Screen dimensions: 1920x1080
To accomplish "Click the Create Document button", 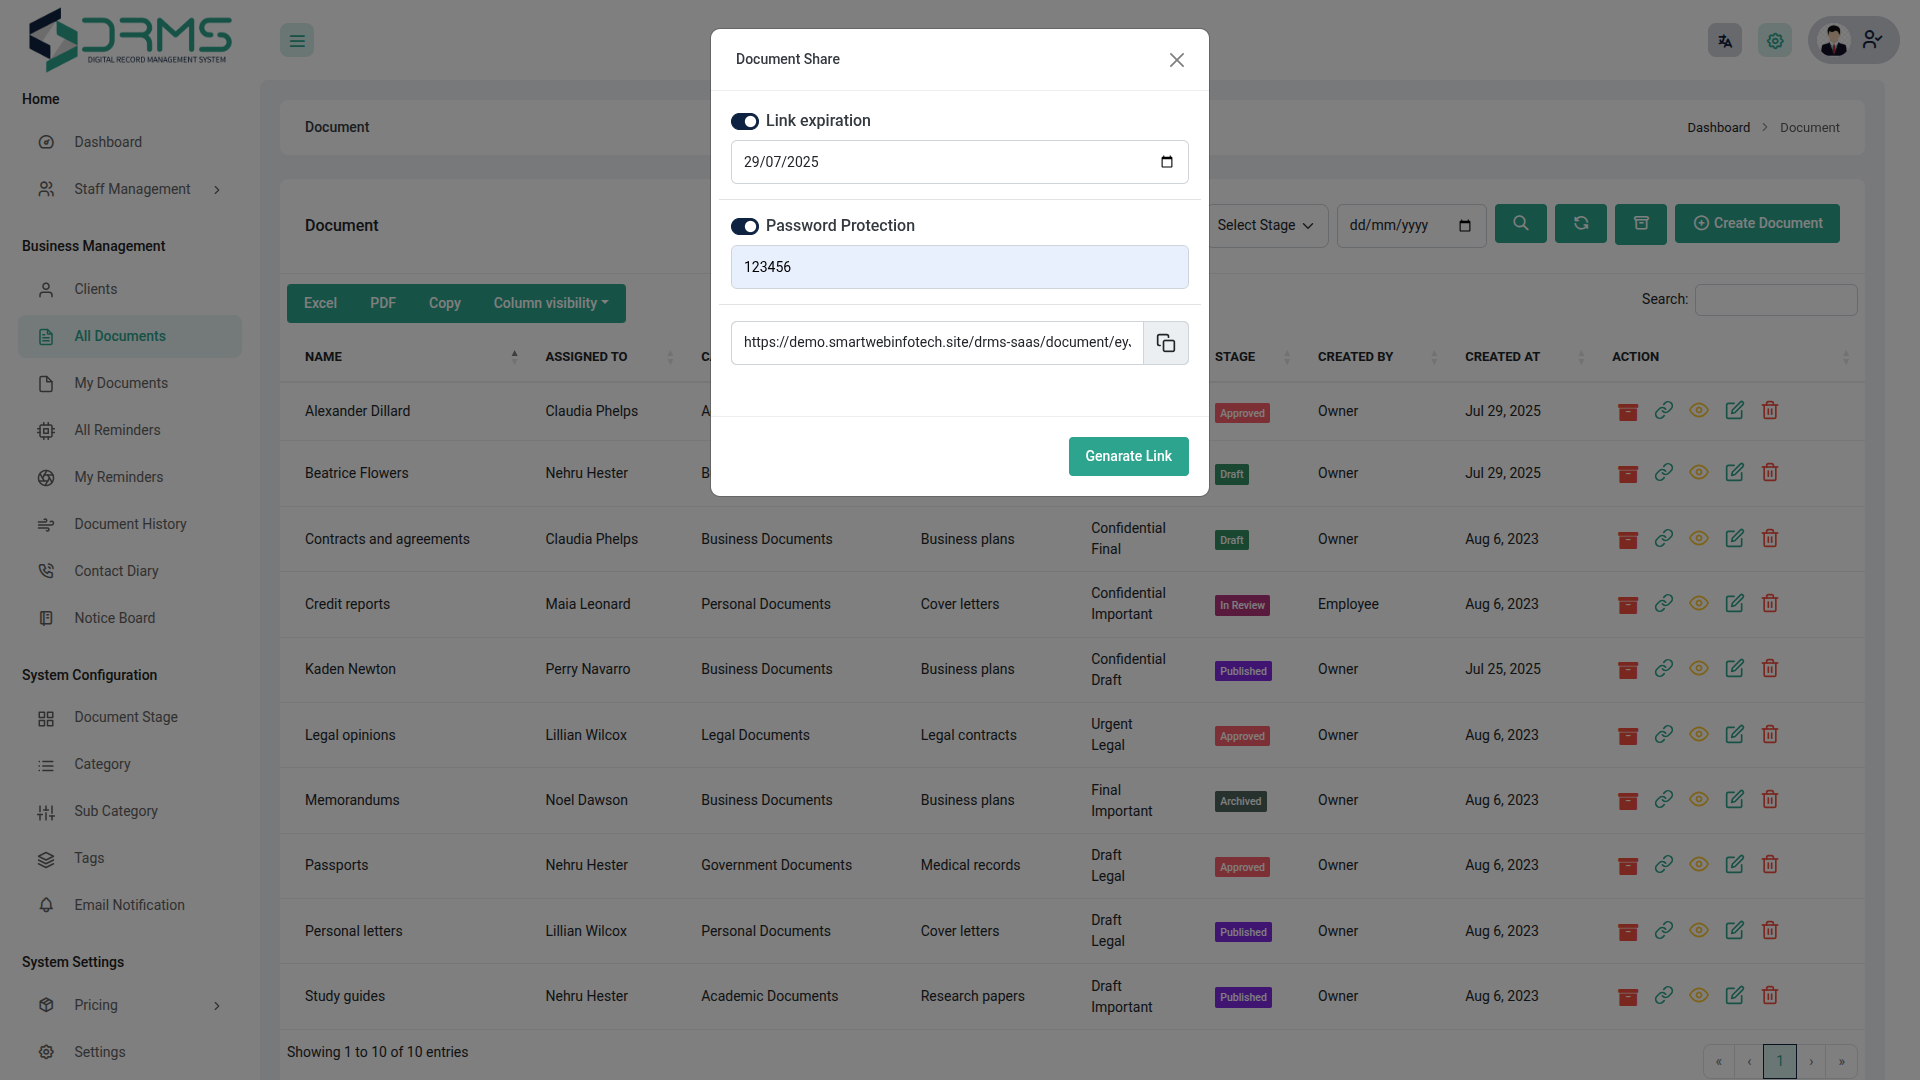I will [x=1757, y=224].
